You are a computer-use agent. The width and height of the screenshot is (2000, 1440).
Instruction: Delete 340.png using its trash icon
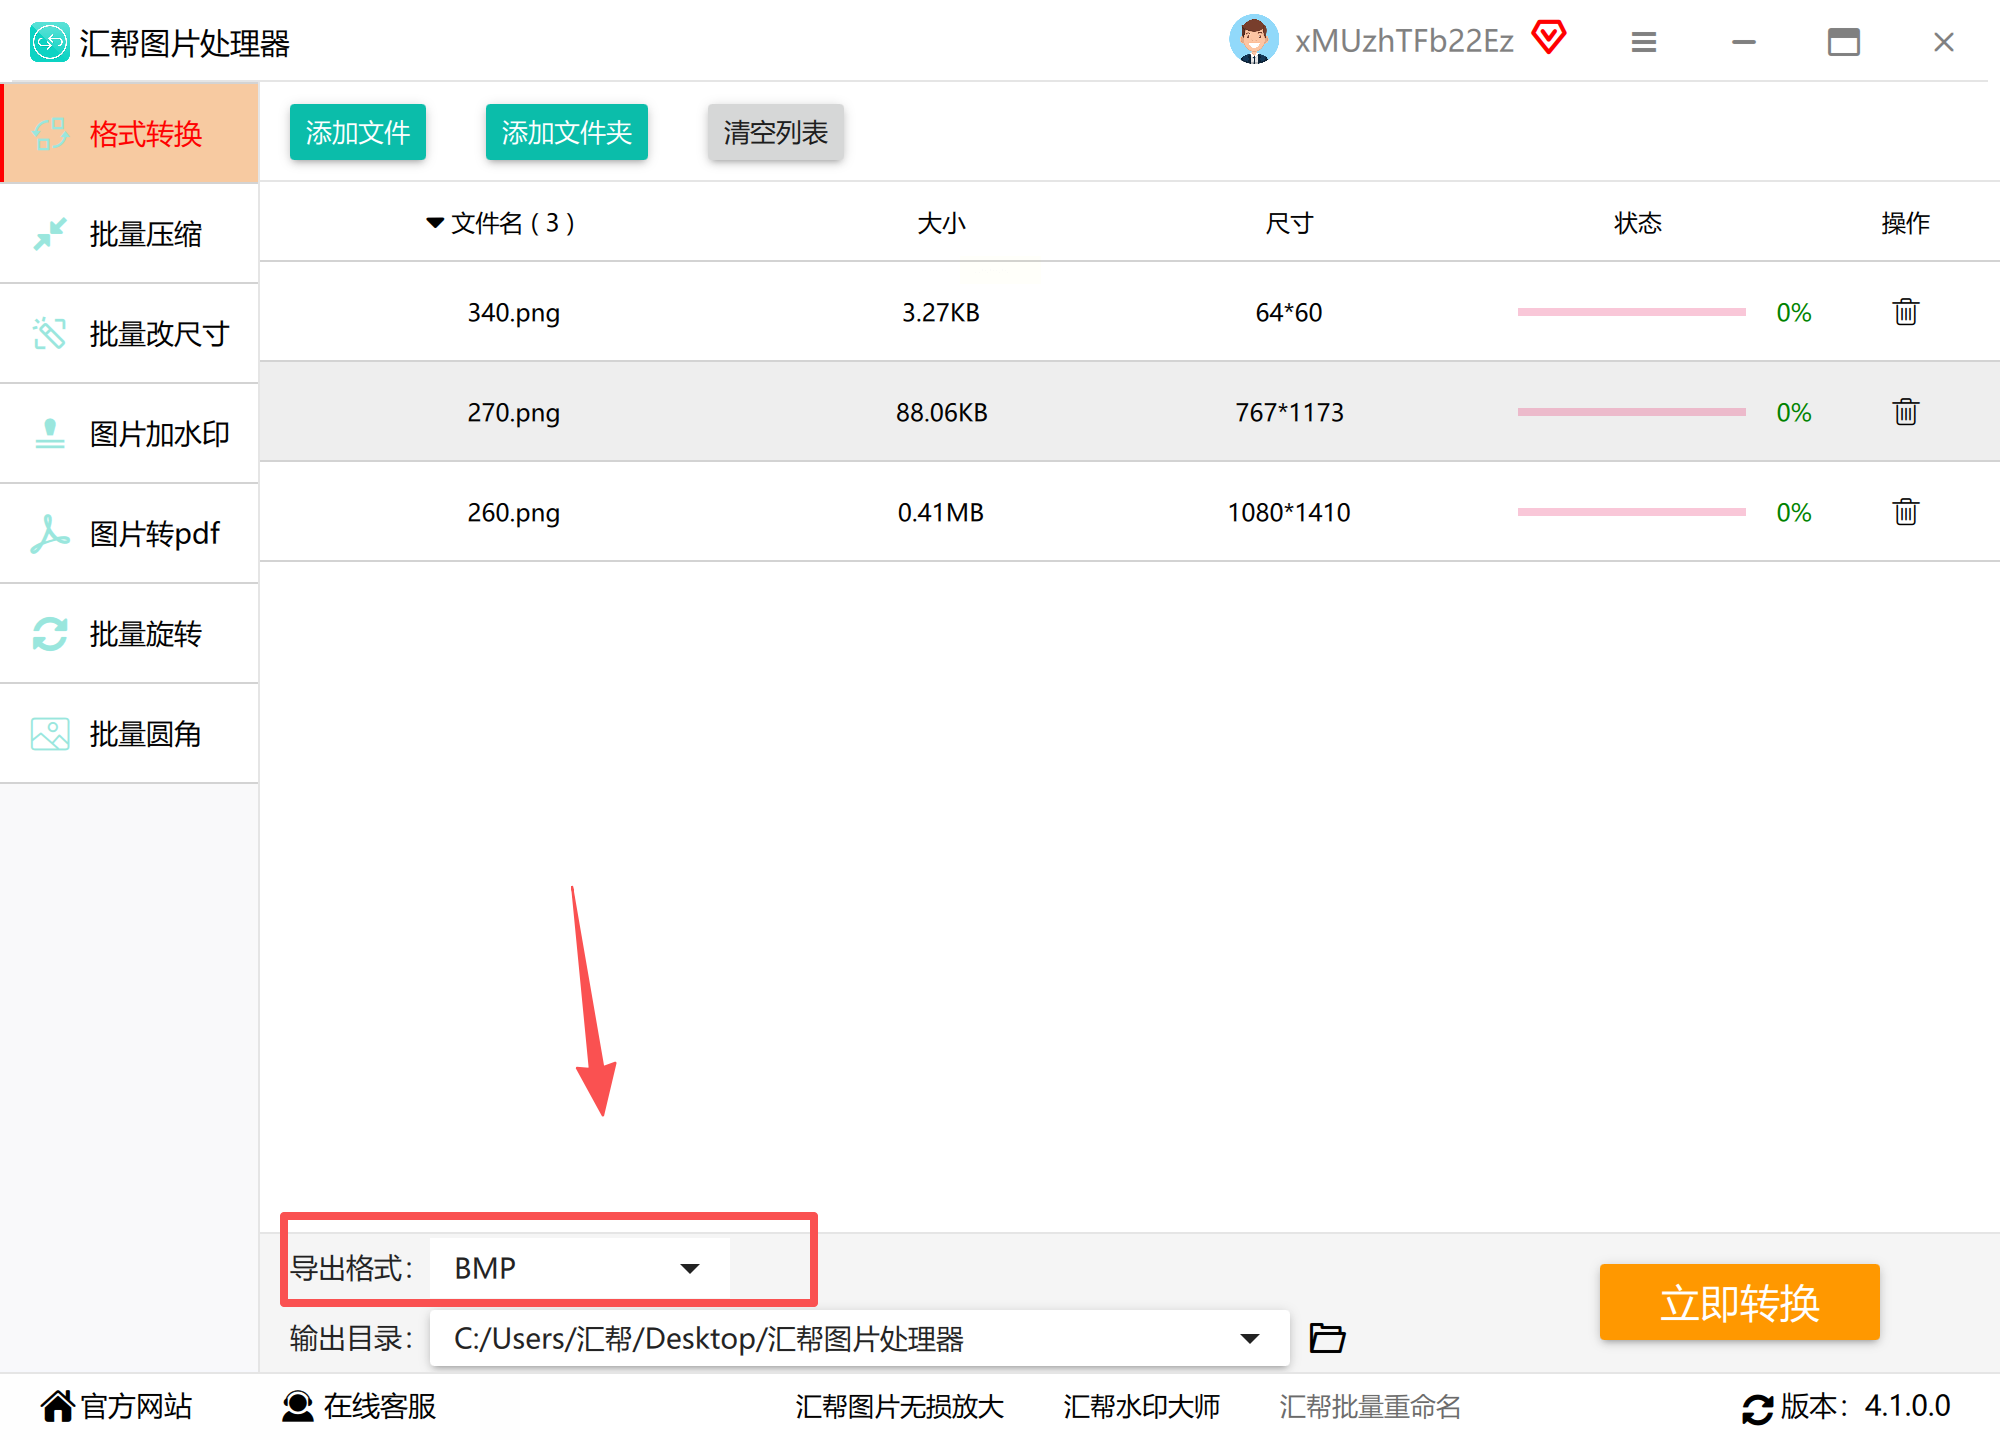(1905, 312)
